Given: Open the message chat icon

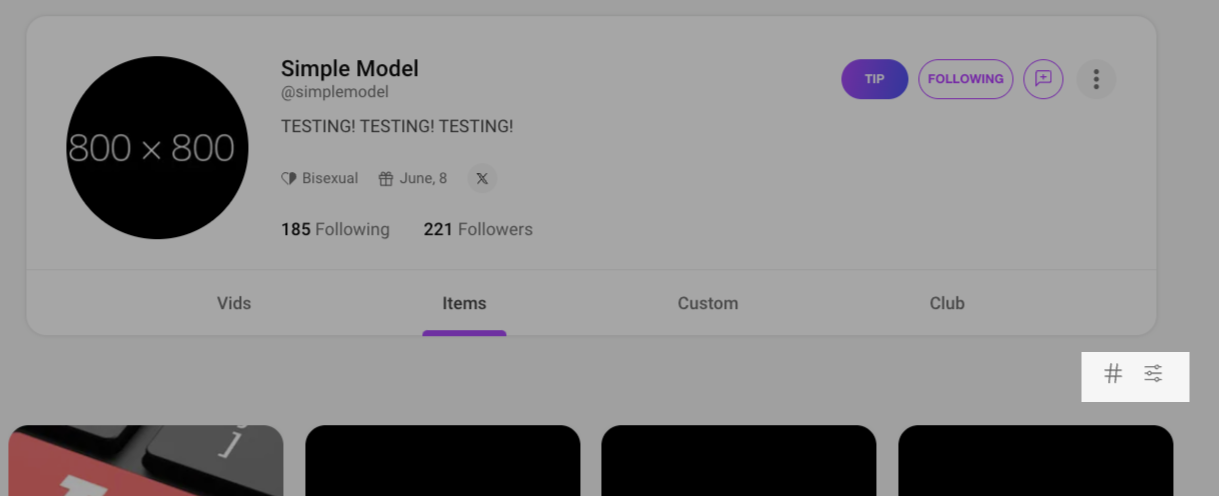Looking at the screenshot, I should [1043, 79].
